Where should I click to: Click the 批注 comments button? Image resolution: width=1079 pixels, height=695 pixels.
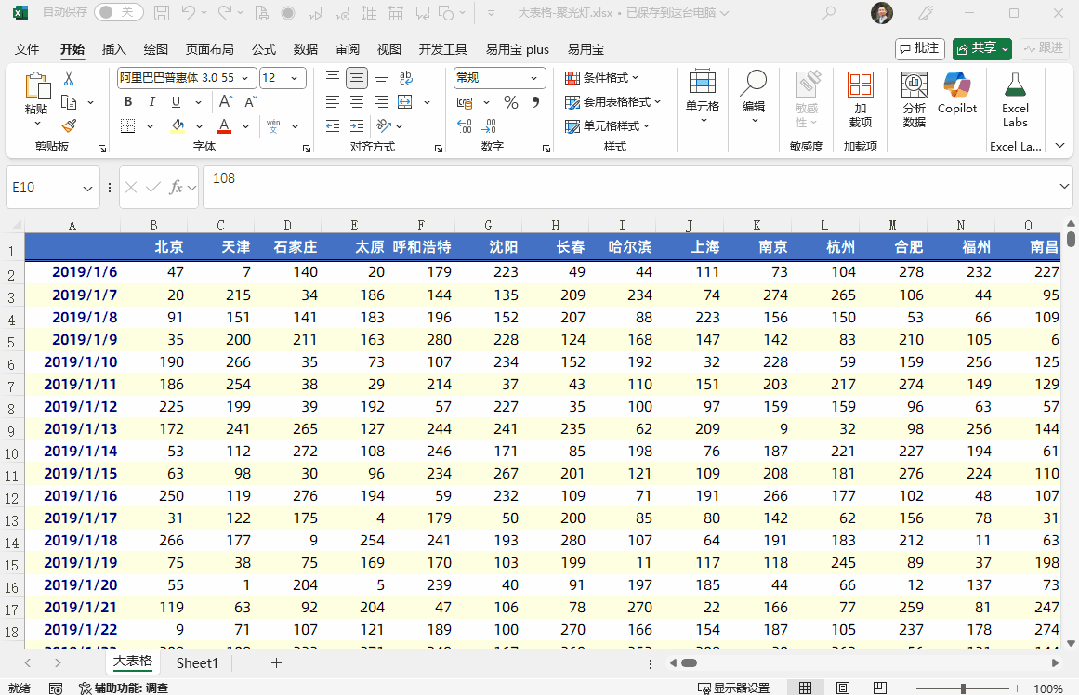click(919, 48)
